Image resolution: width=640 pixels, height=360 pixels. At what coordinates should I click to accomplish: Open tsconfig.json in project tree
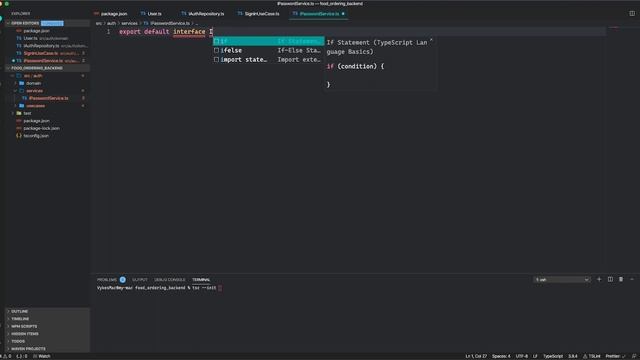click(36, 136)
